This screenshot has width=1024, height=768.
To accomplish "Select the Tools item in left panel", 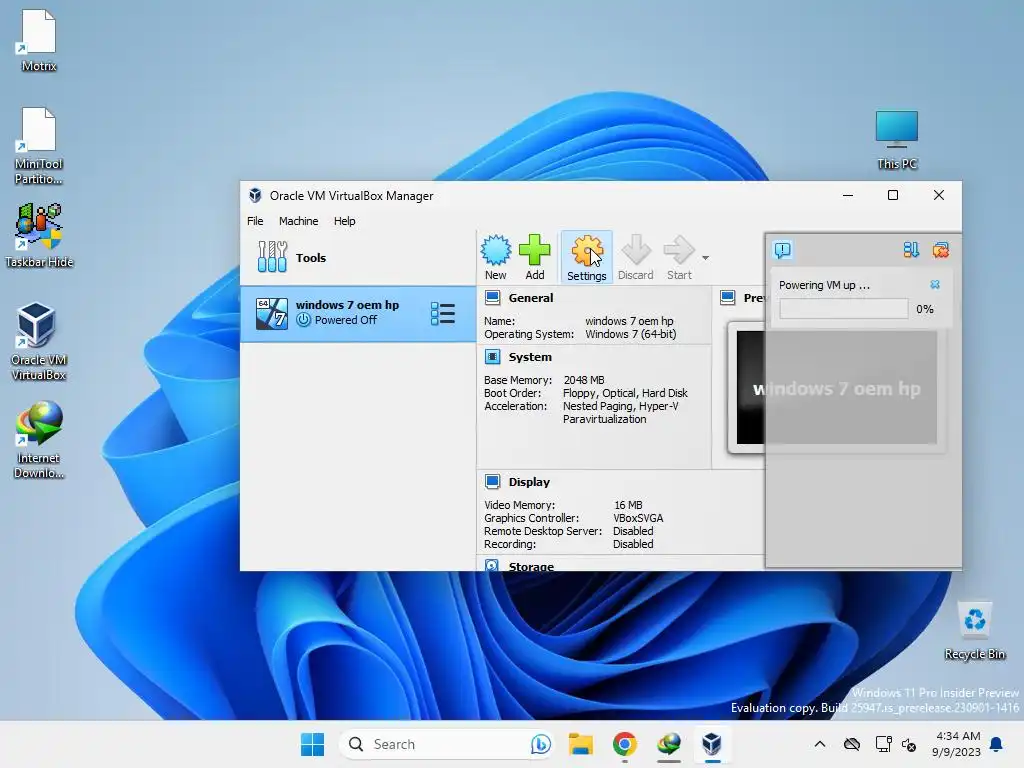I will (x=358, y=257).
